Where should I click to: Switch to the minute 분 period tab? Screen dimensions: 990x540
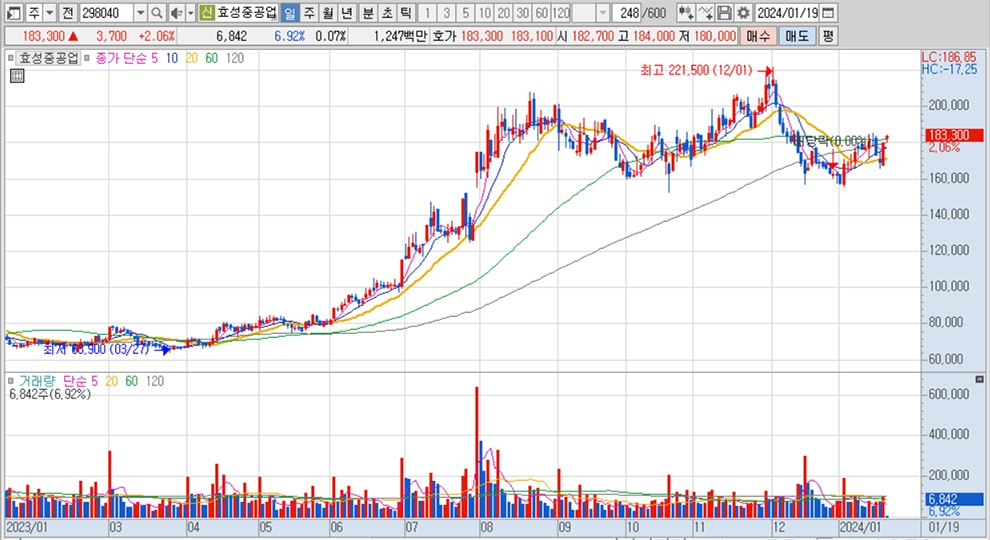tap(368, 13)
